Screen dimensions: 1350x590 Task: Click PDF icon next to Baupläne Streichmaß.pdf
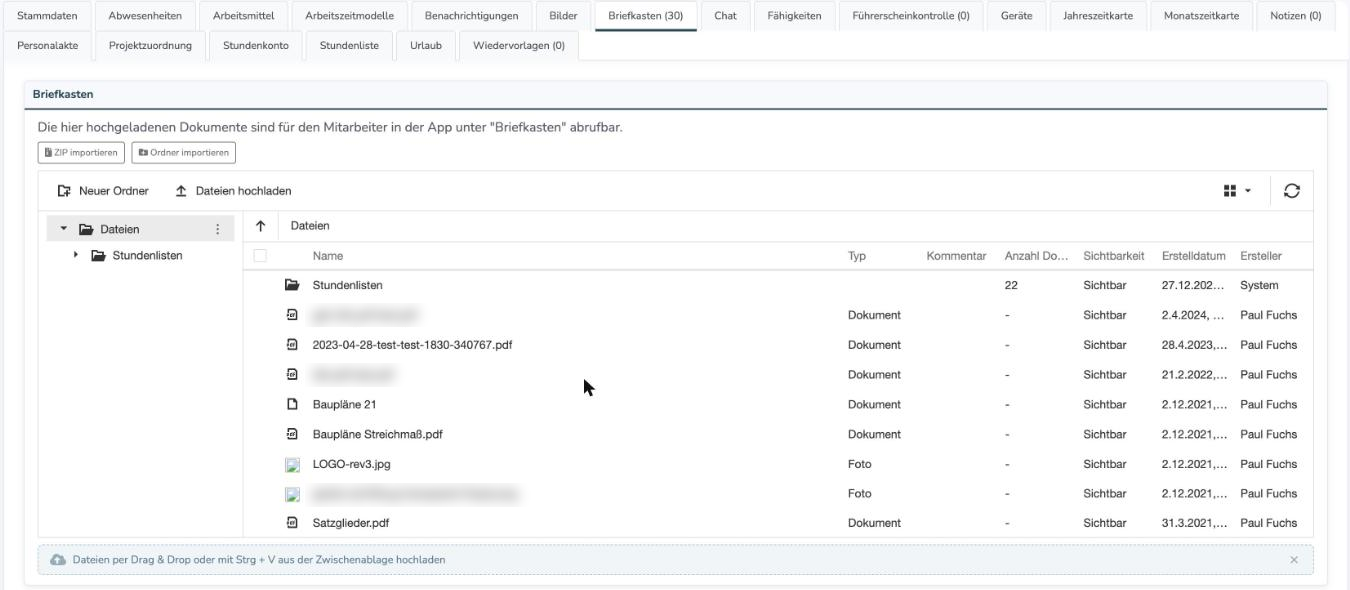[292, 434]
